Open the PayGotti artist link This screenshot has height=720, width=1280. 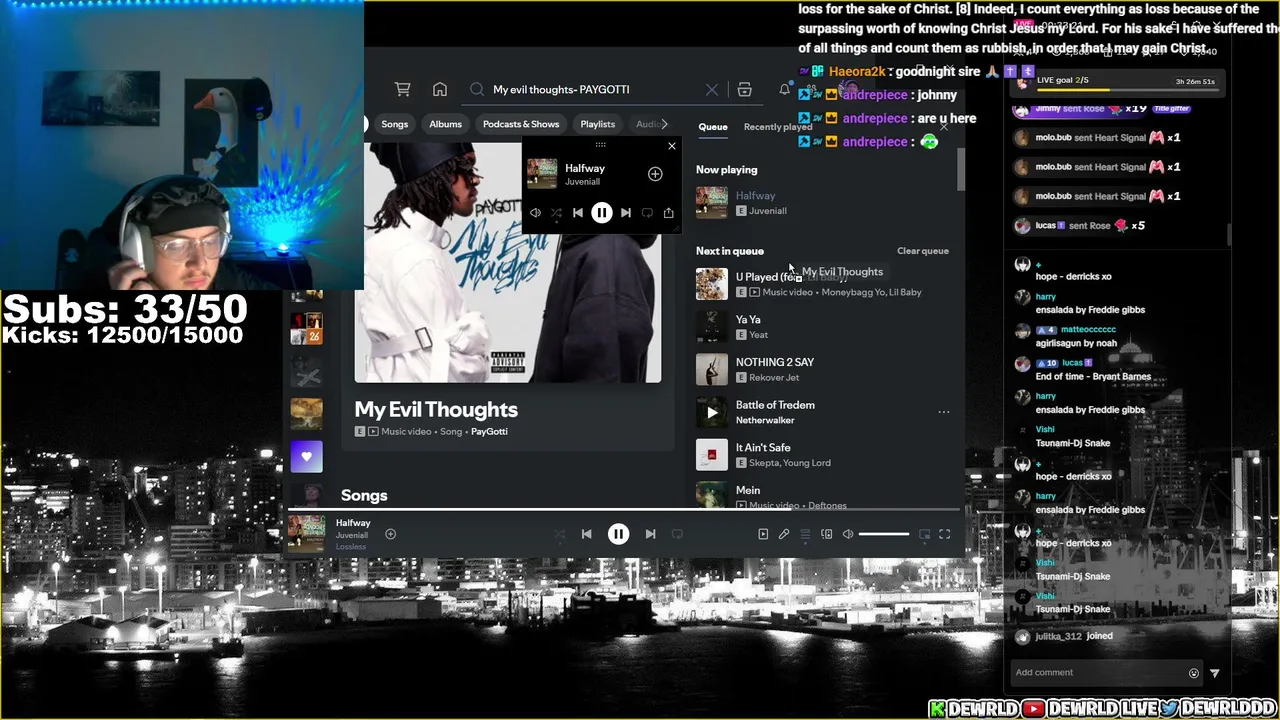(489, 431)
